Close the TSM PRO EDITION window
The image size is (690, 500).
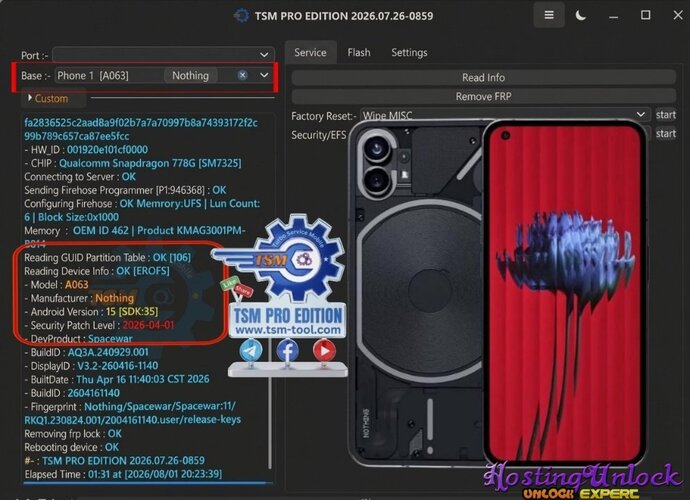tap(678, 15)
